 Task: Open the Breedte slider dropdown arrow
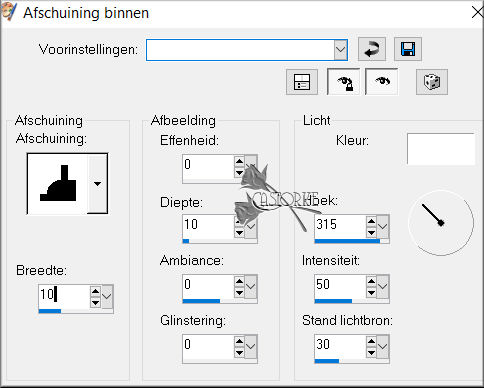coord(107,296)
